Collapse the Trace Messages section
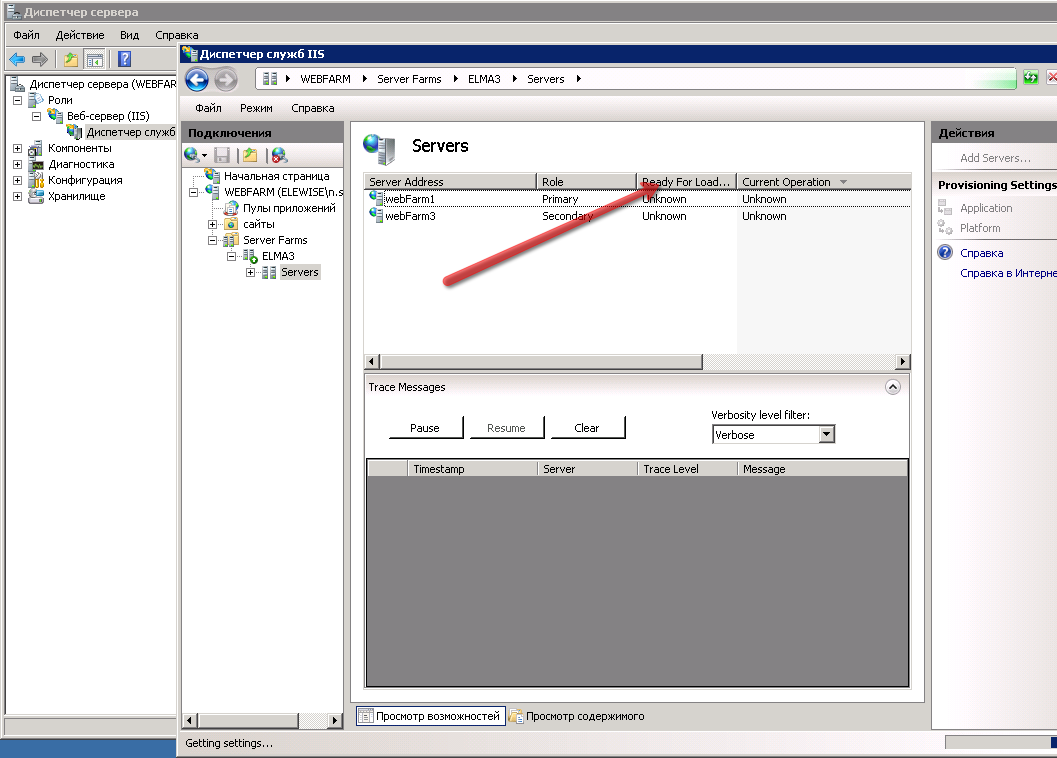This screenshot has width=1057, height=758. coord(893,387)
